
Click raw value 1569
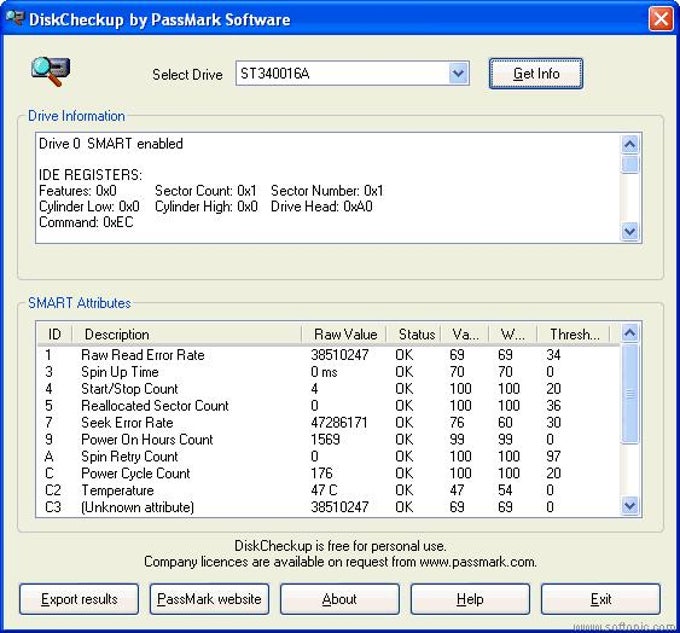325,440
